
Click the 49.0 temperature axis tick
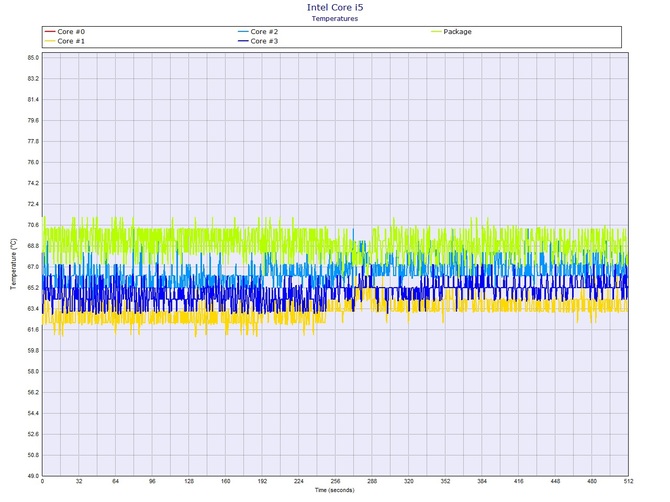(x=33, y=476)
